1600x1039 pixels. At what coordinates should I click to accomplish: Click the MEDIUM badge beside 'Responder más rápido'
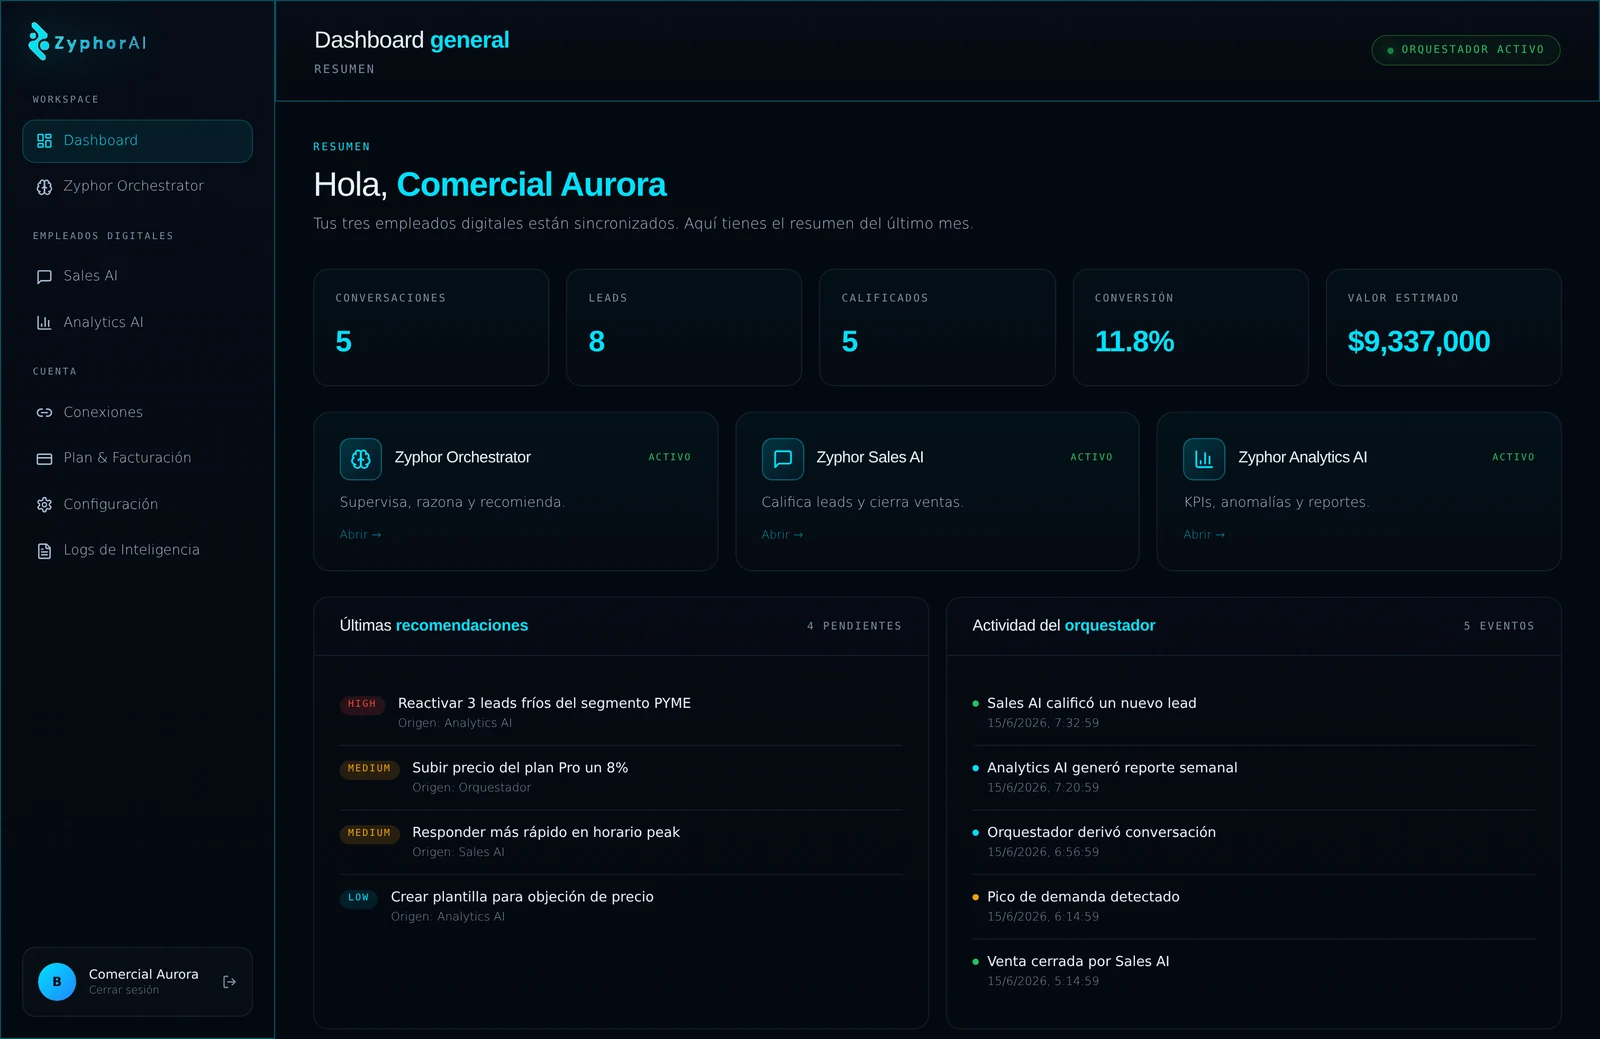[369, 833]
